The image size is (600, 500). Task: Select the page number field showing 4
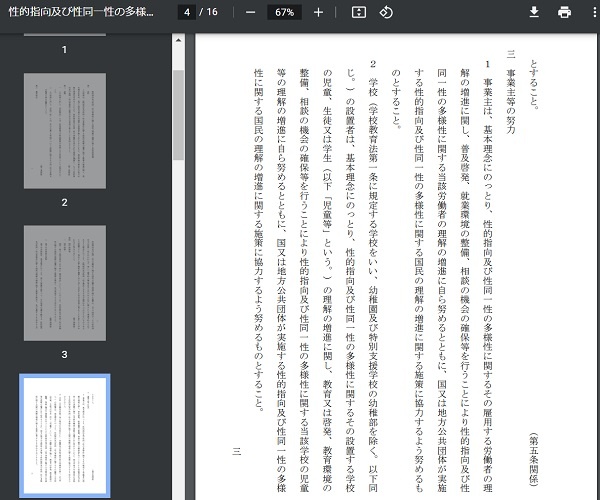(187, 12)
